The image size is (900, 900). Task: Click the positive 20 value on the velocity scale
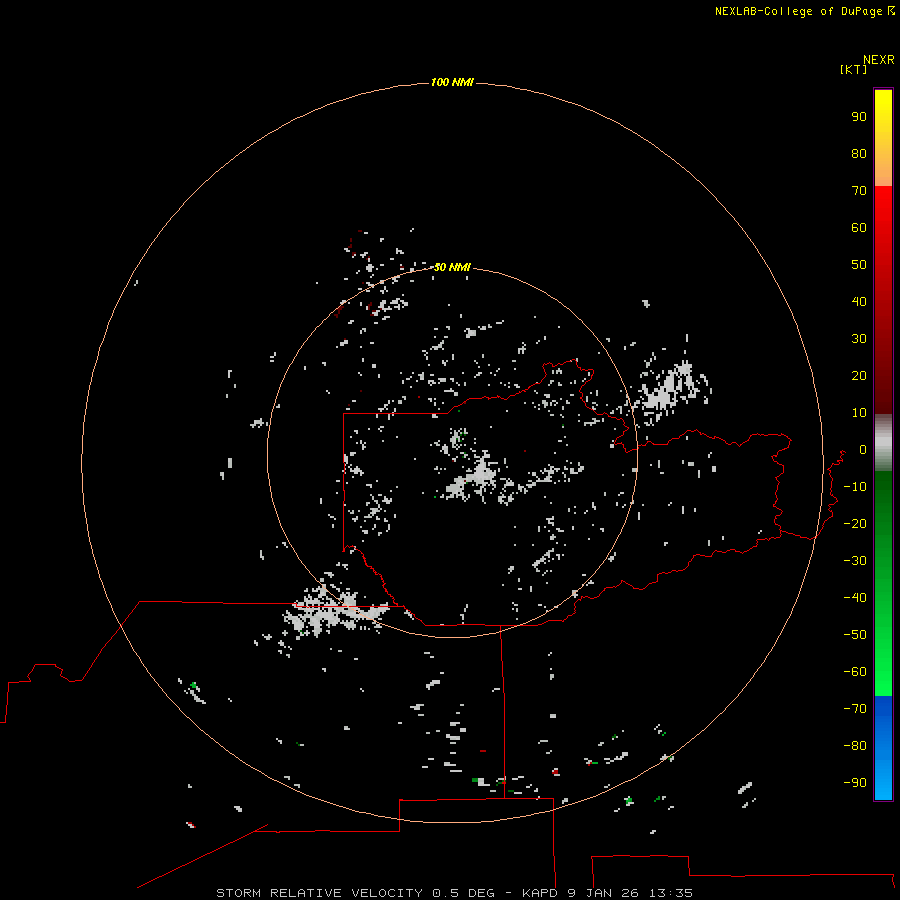coord(859,375)
